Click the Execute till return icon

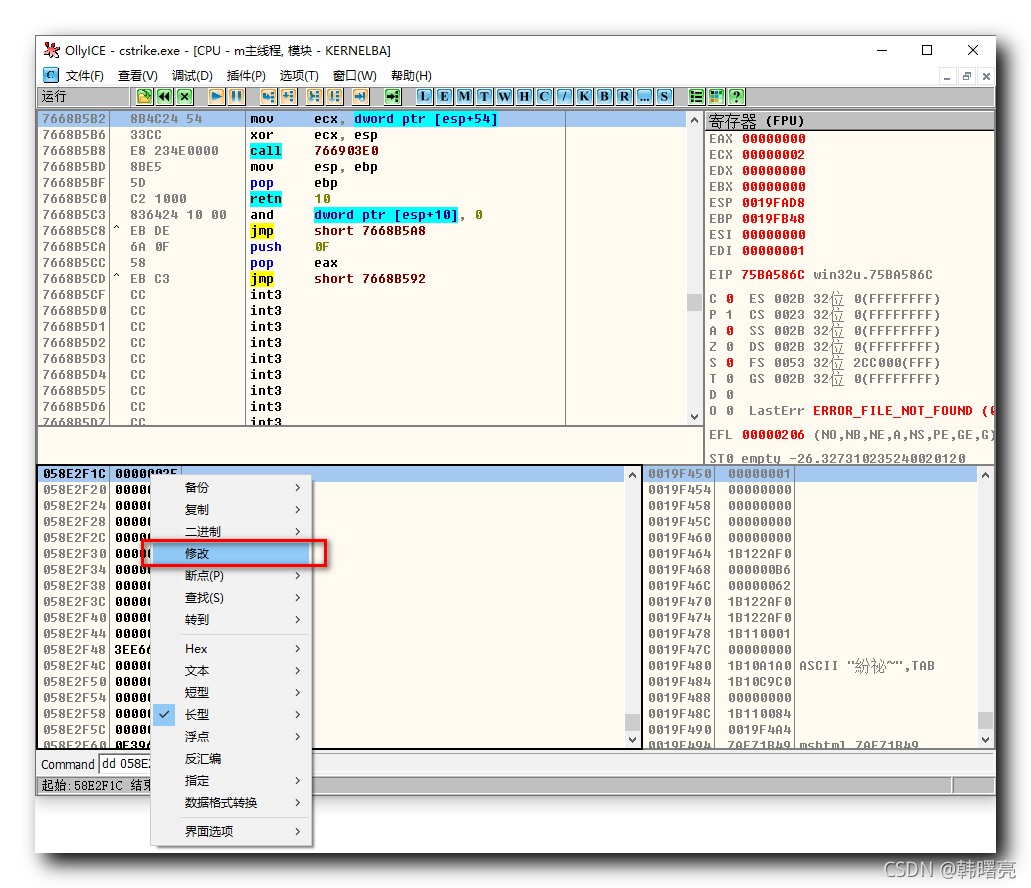point(360,97)
